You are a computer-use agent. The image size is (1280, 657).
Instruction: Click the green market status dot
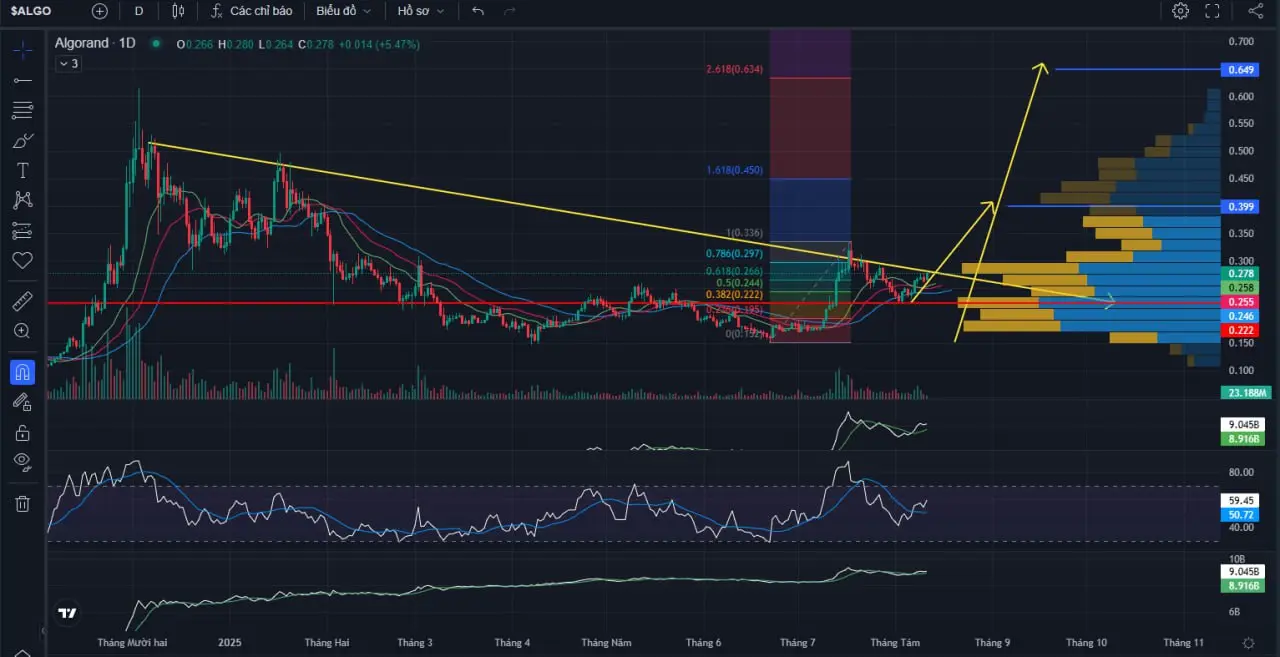[156, 44]
